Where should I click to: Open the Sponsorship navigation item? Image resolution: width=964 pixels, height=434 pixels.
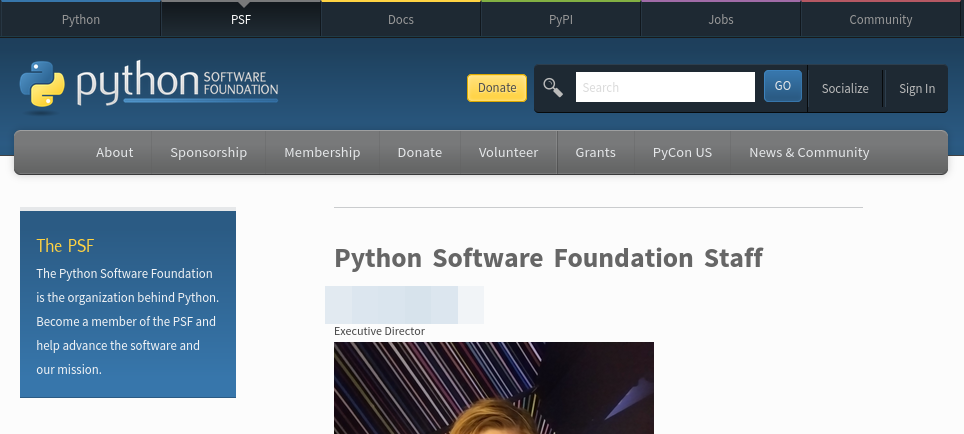pyautogui.click(x=208, y=152)
